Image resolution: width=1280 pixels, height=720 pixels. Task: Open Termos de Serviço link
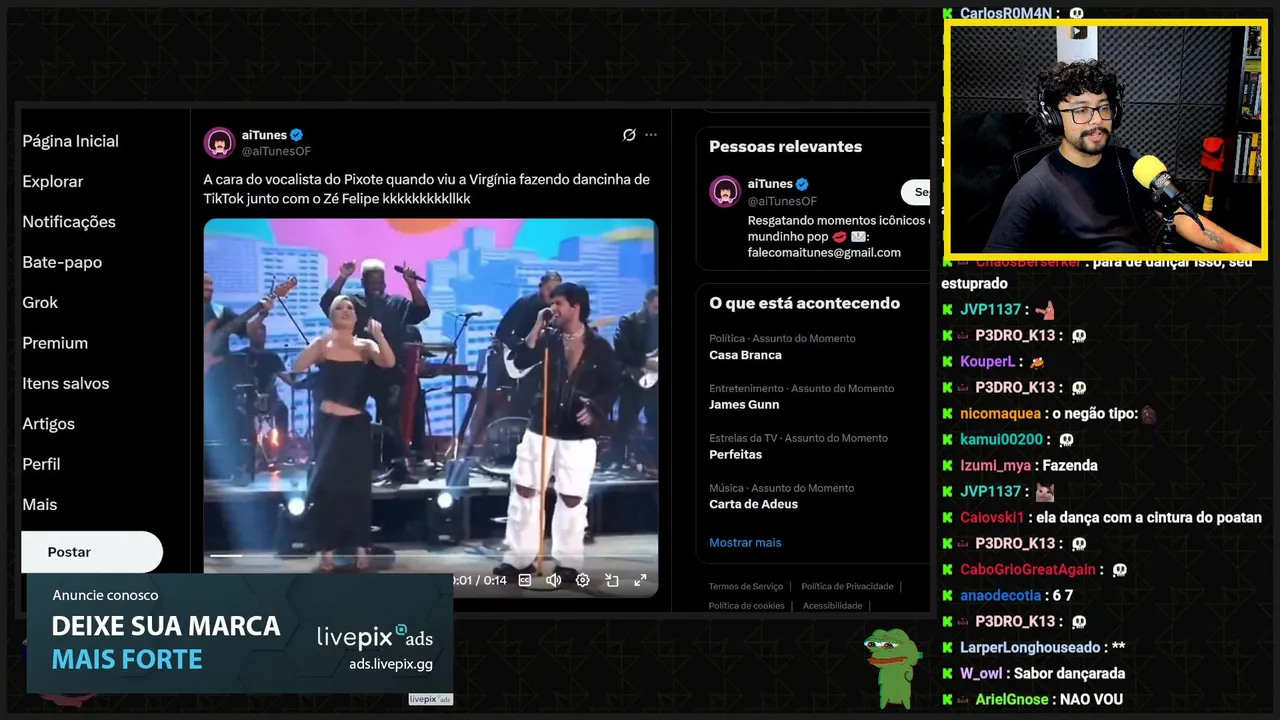(x=746, y=586)
